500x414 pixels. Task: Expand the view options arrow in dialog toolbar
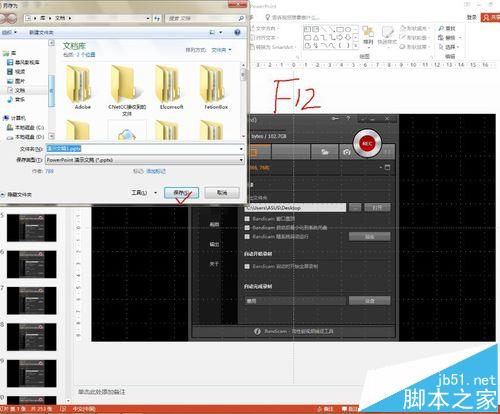221,32
